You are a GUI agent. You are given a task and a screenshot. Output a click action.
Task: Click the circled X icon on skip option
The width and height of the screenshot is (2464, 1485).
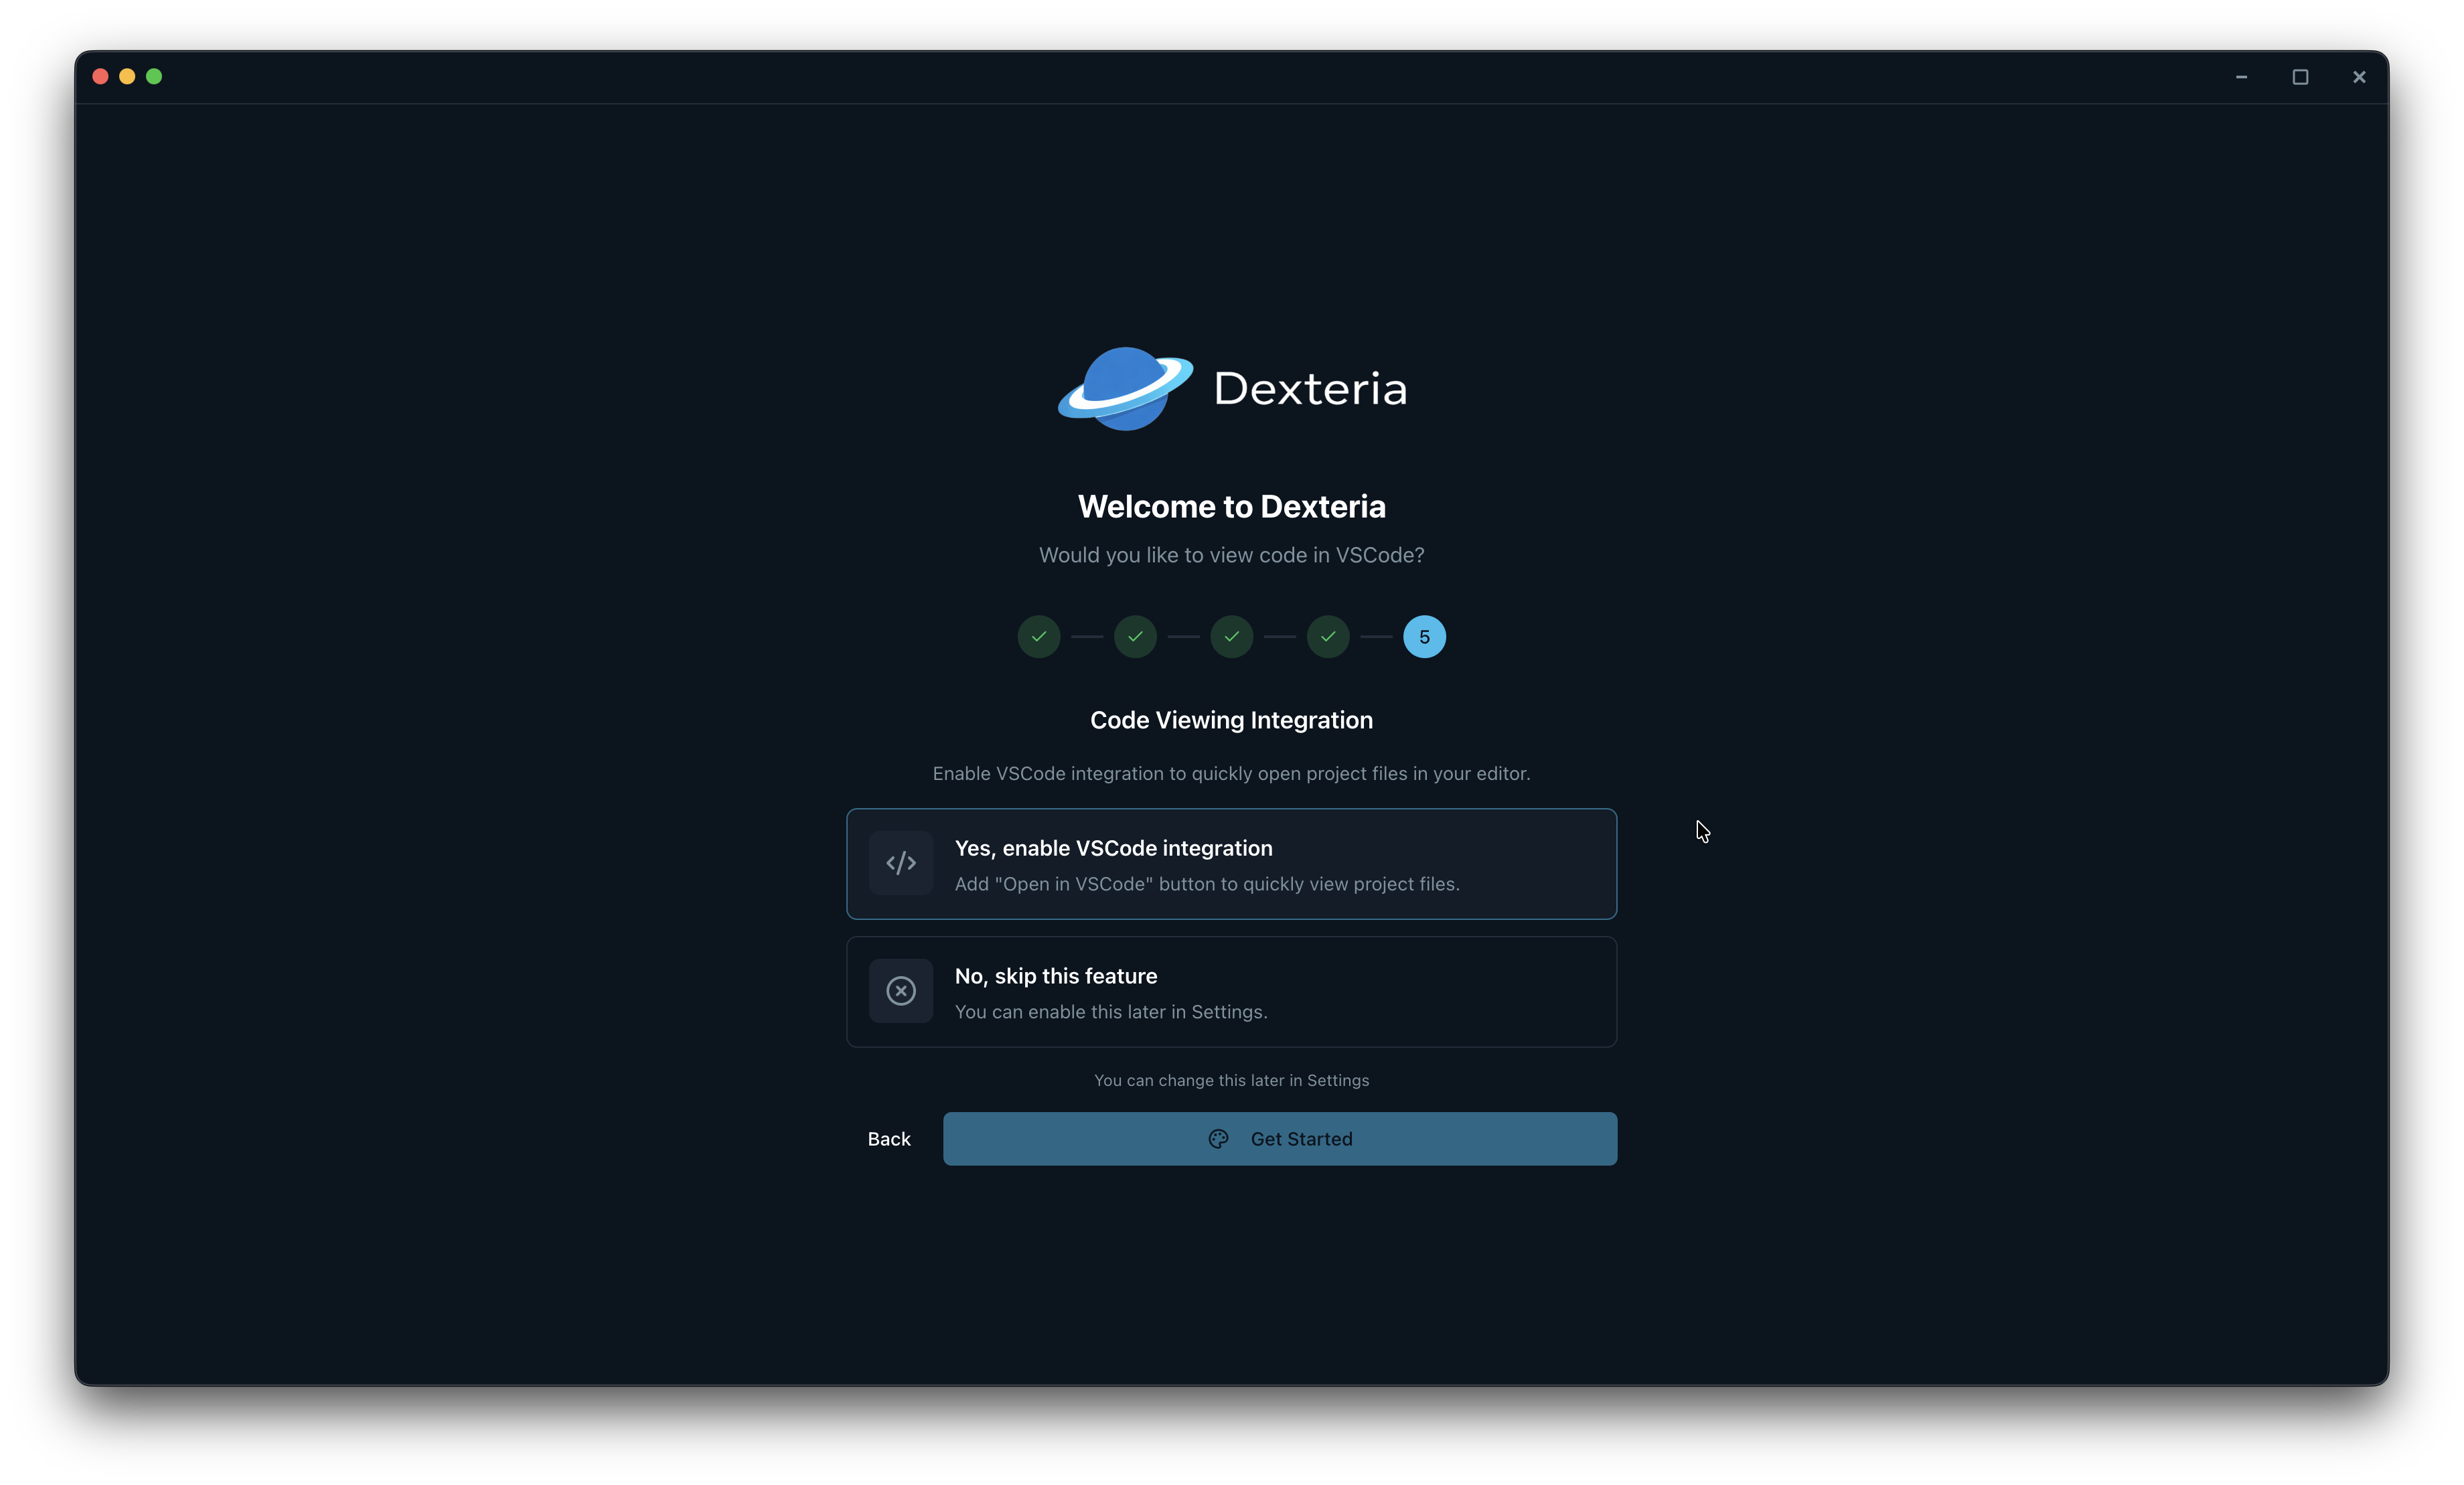(x=900, y=991)
